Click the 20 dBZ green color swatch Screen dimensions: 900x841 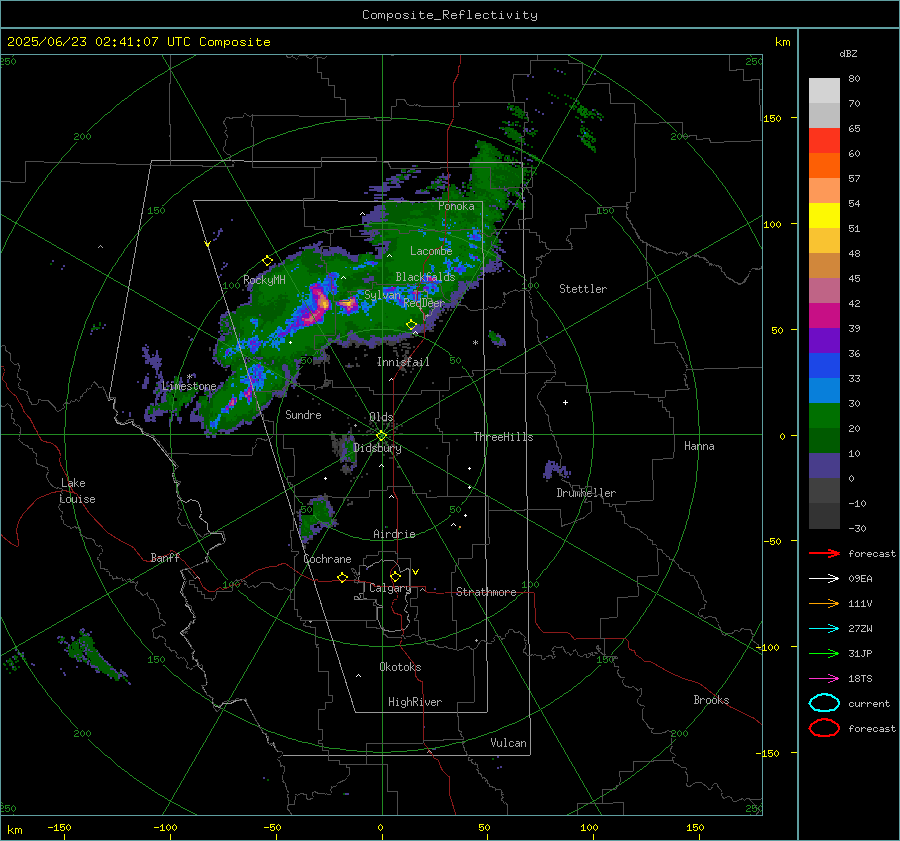coord(824,415)
